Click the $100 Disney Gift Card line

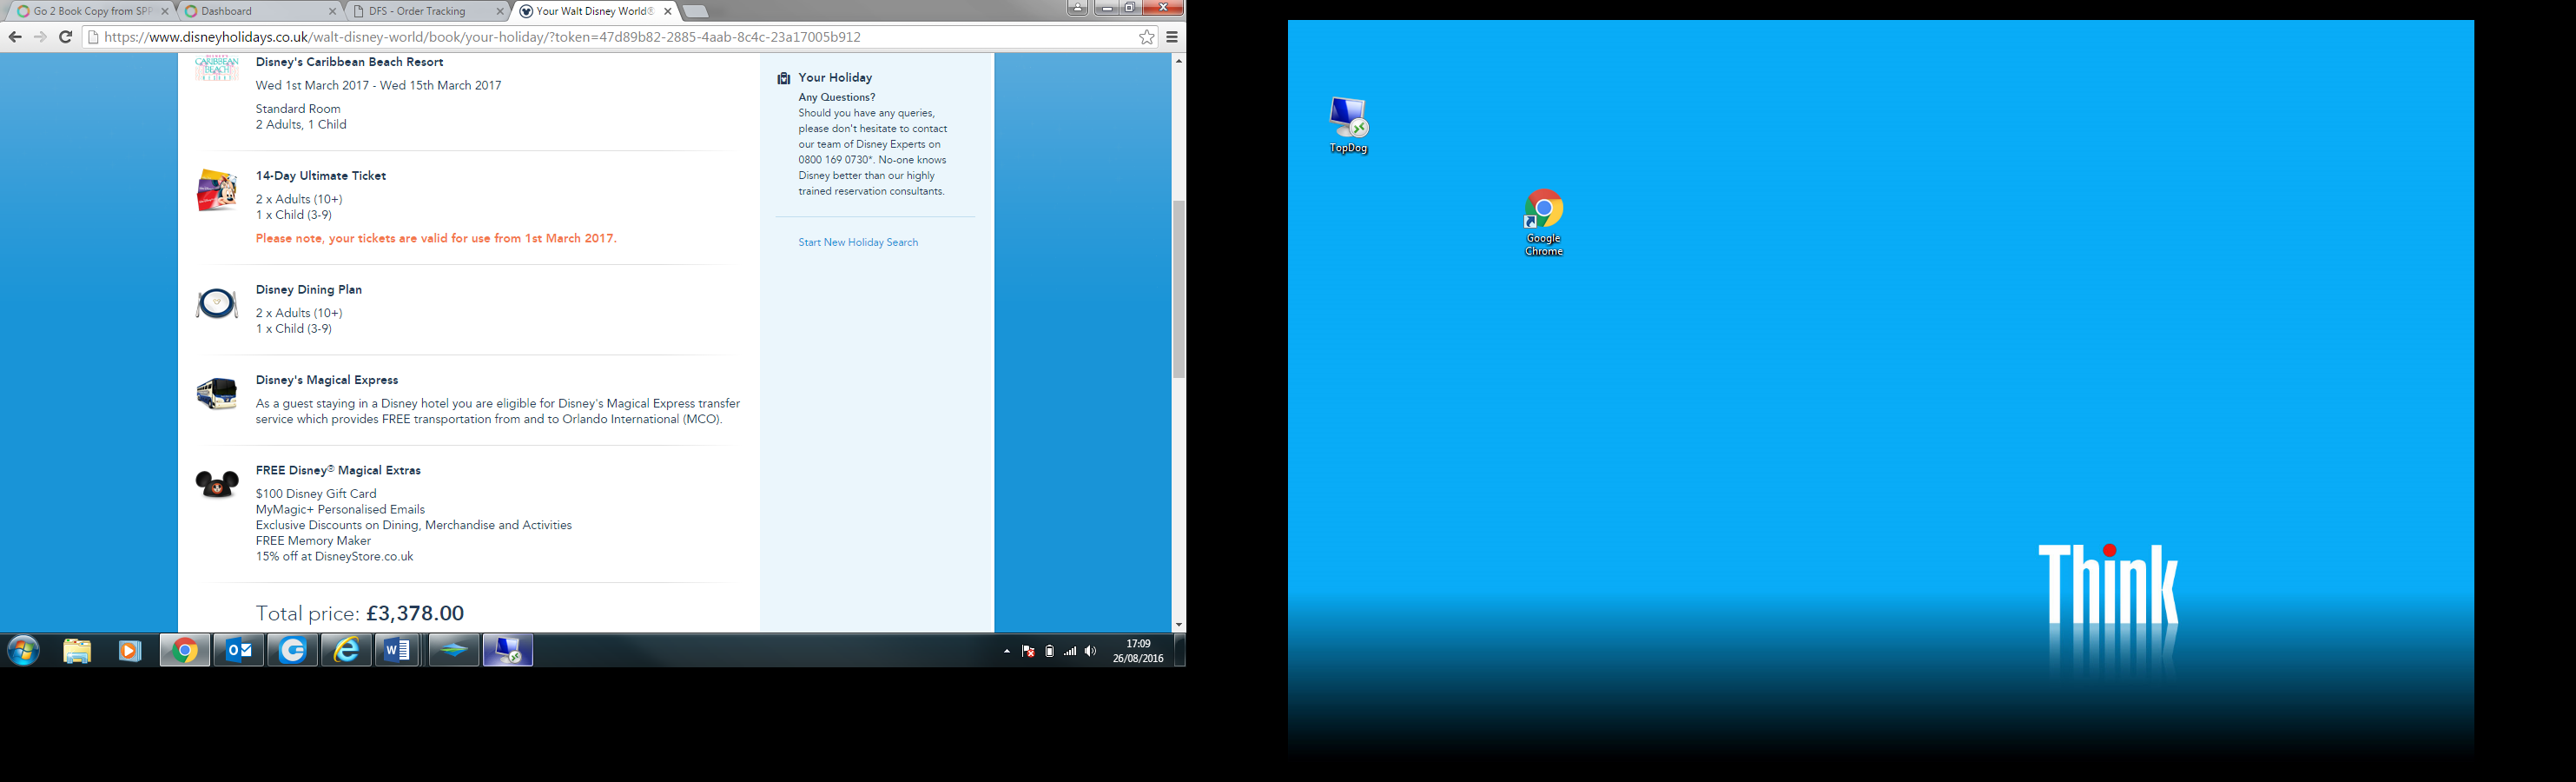click(316, 494)
